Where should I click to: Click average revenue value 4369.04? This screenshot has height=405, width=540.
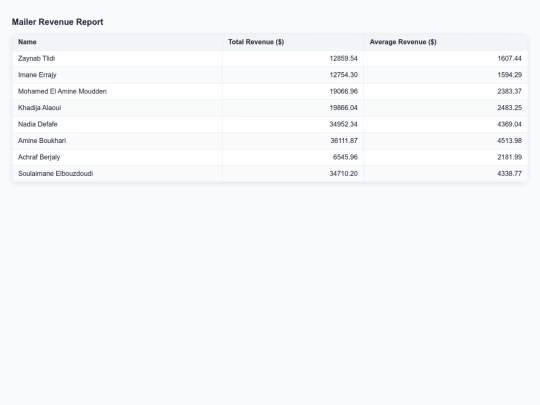509,124
